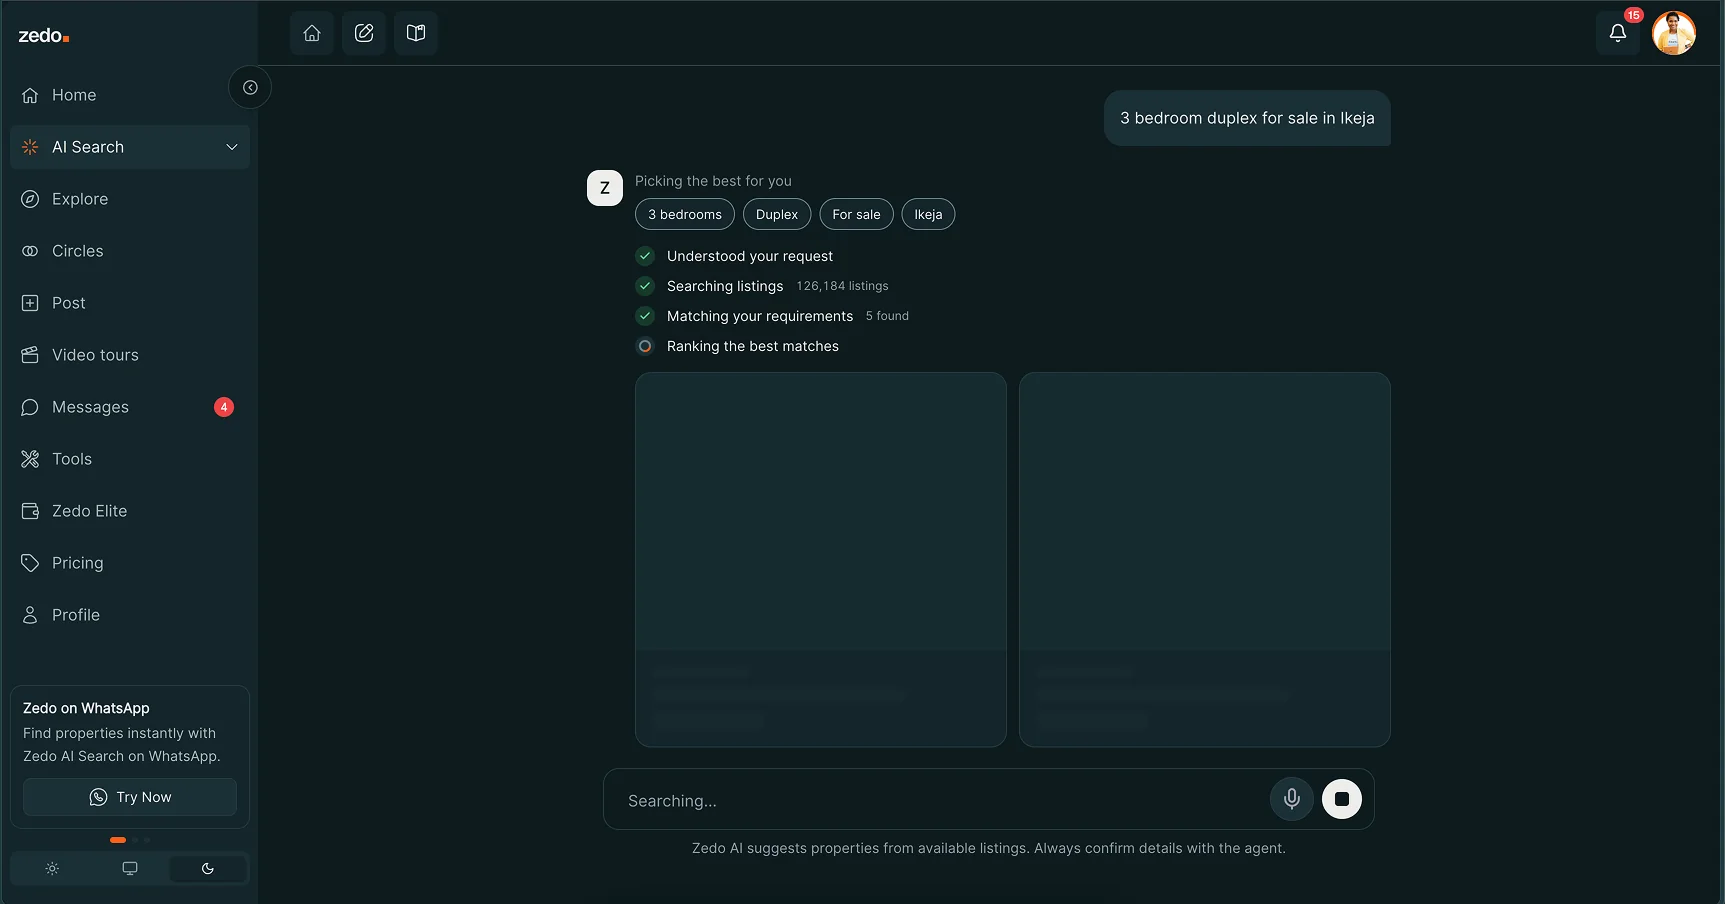Image resolution: width=1725 pixels, height=904 pixels.
Task: Click the 'Zedo on WhatsApp' heading
Action: tap(86, 708)
